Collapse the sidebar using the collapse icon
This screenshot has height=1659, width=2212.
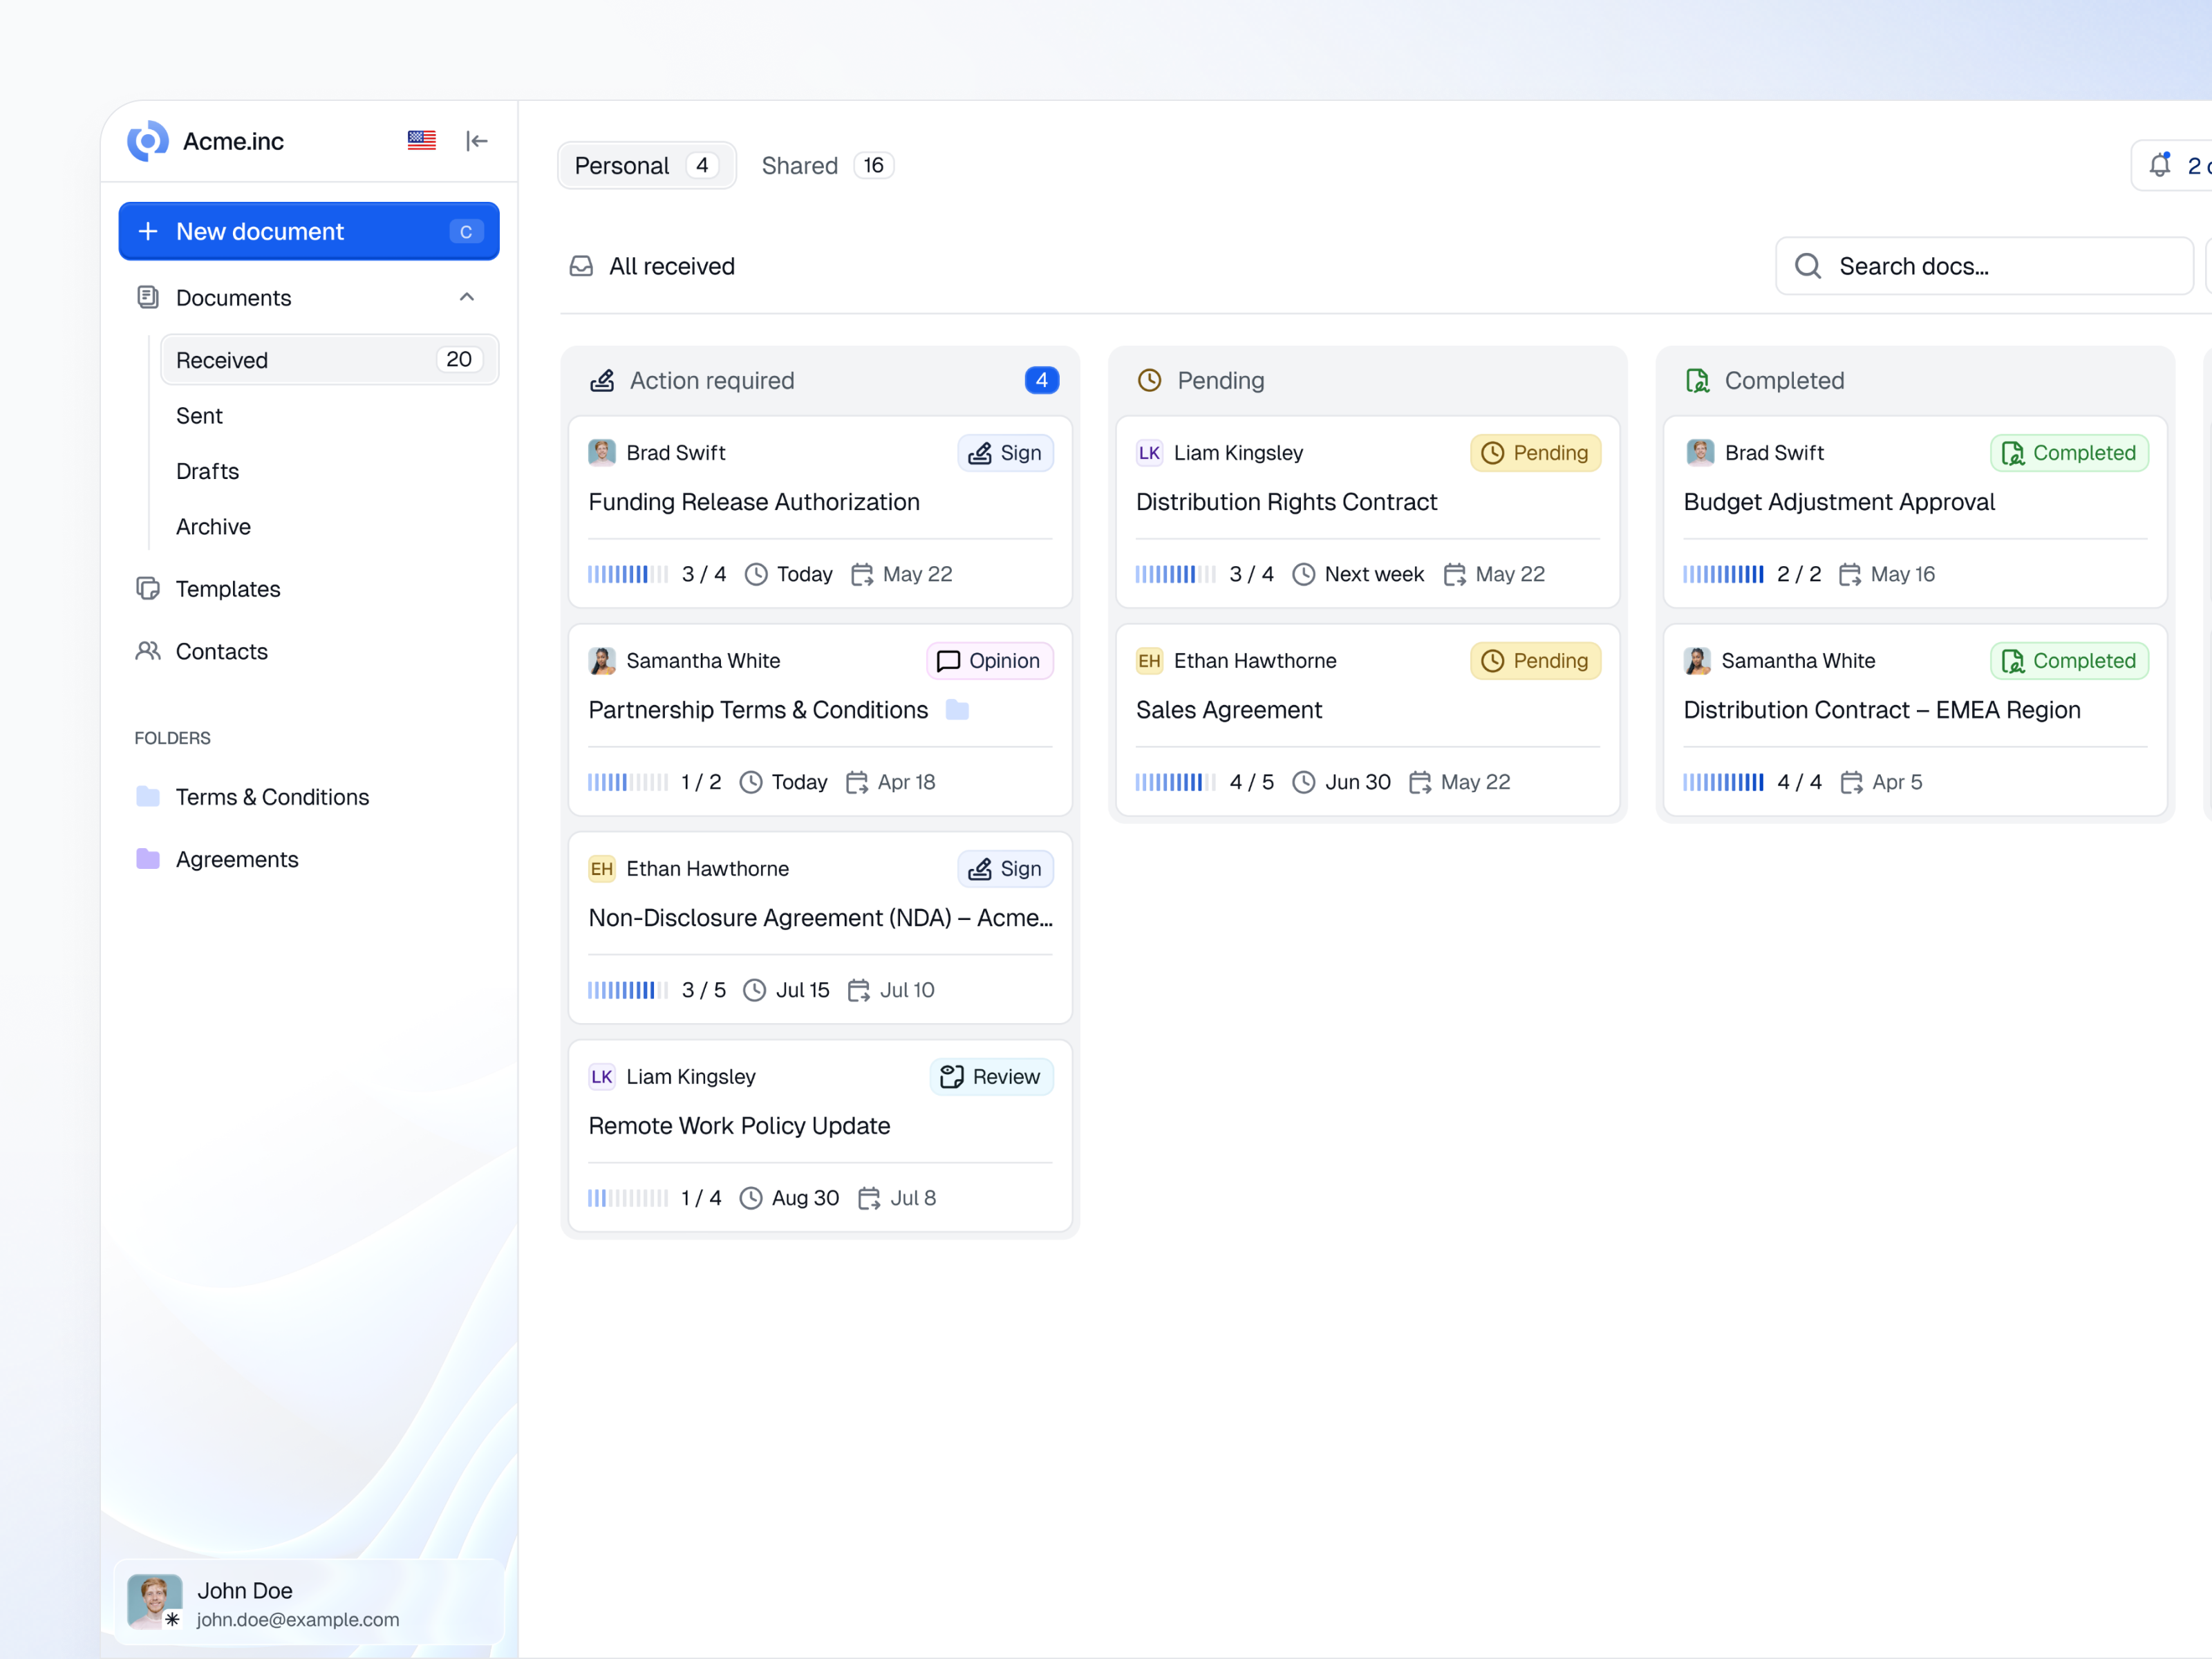[477, 141]
